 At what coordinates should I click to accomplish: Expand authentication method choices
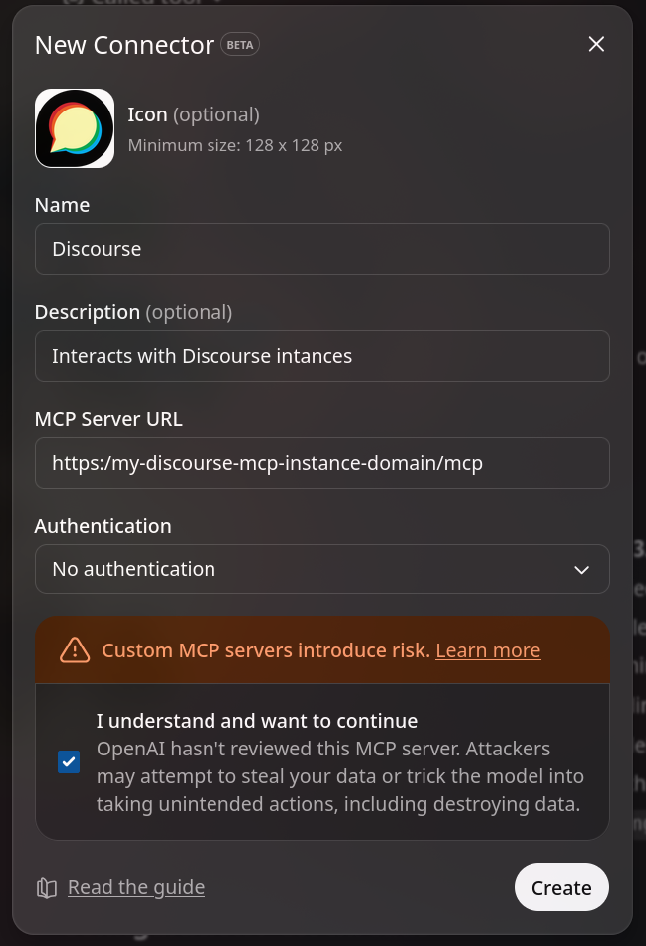coord(322,569)
